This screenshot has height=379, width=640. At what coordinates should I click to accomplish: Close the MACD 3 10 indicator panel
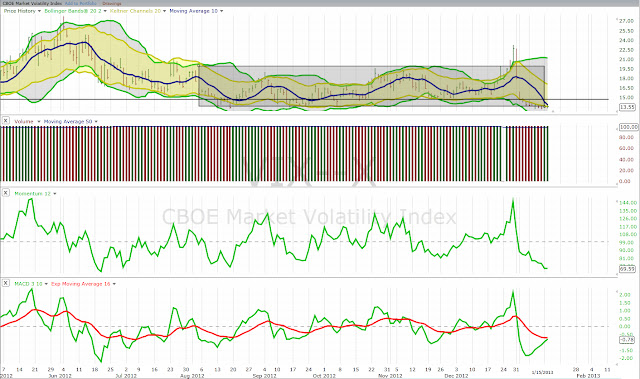[x=6, y=283]
